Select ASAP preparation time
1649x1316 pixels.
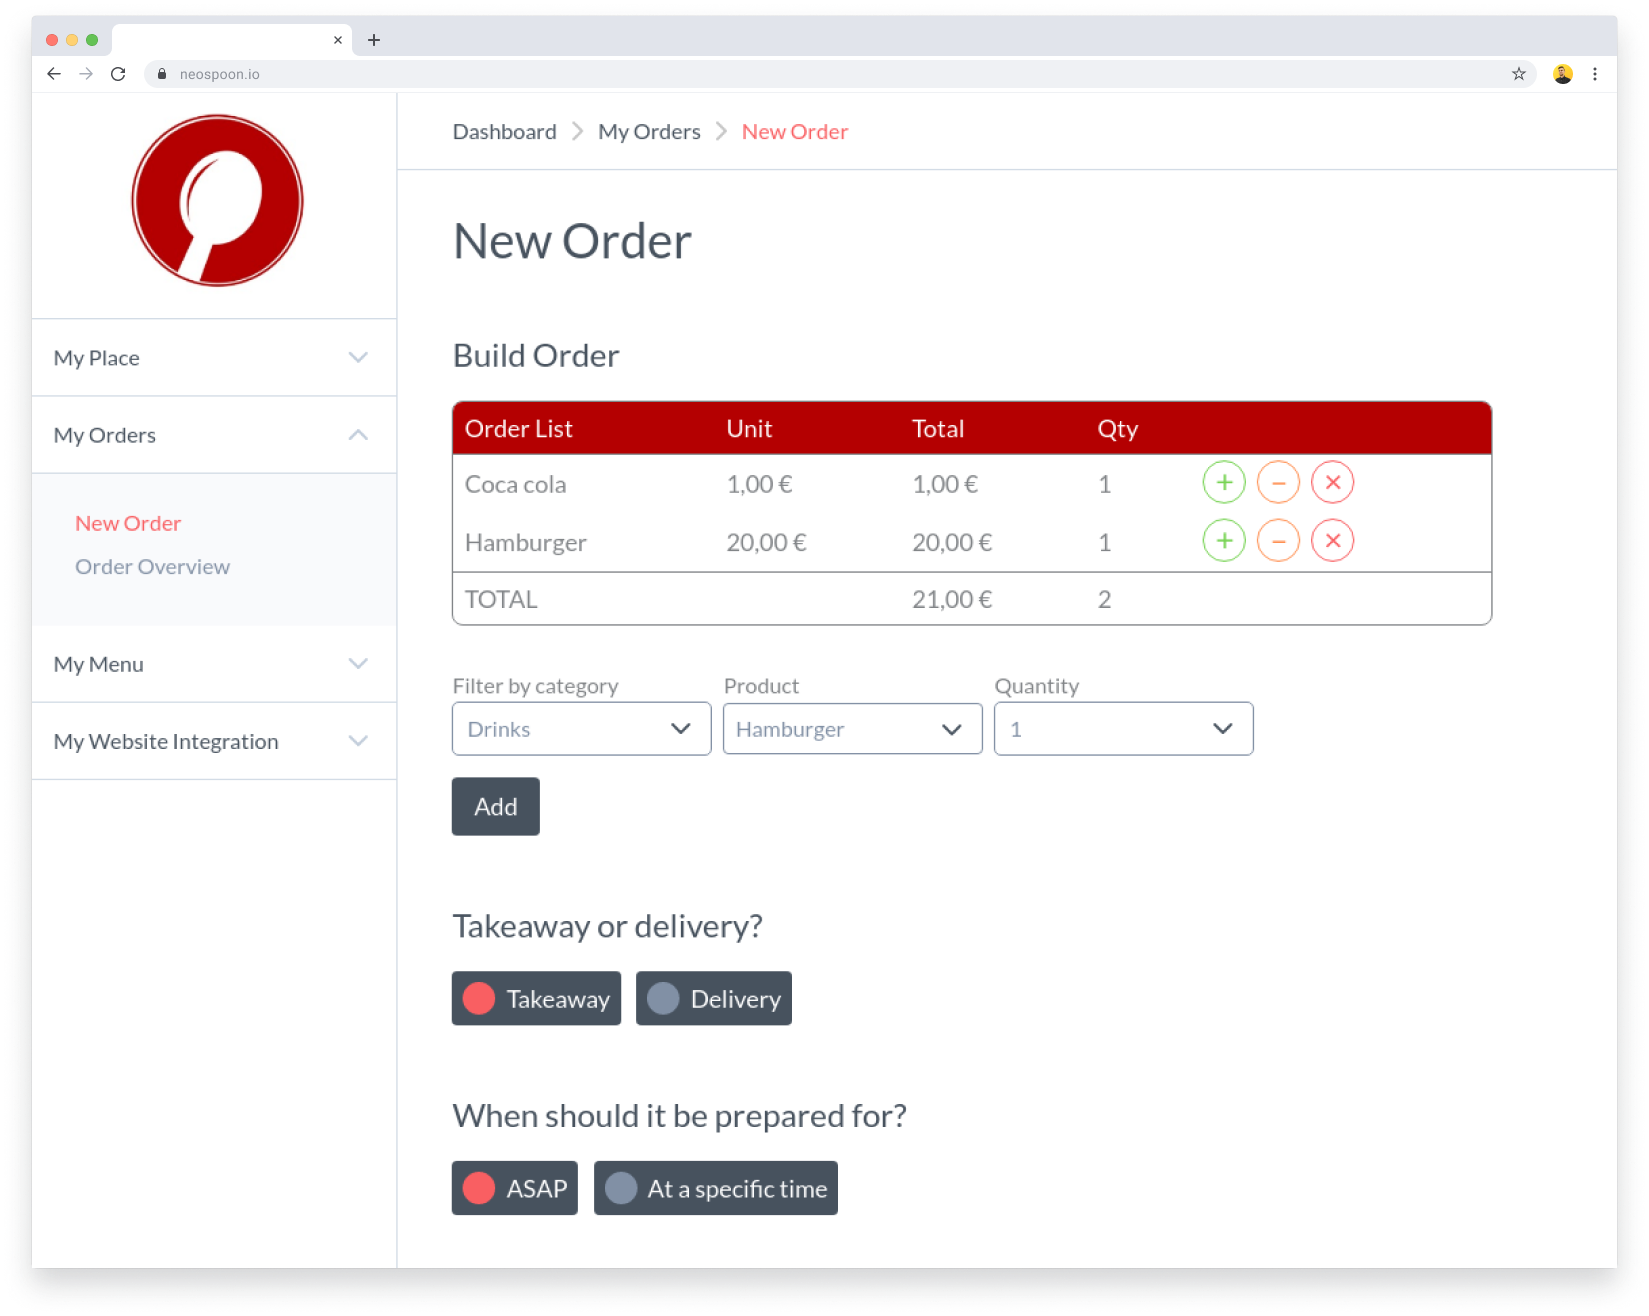pos(514,1188)
